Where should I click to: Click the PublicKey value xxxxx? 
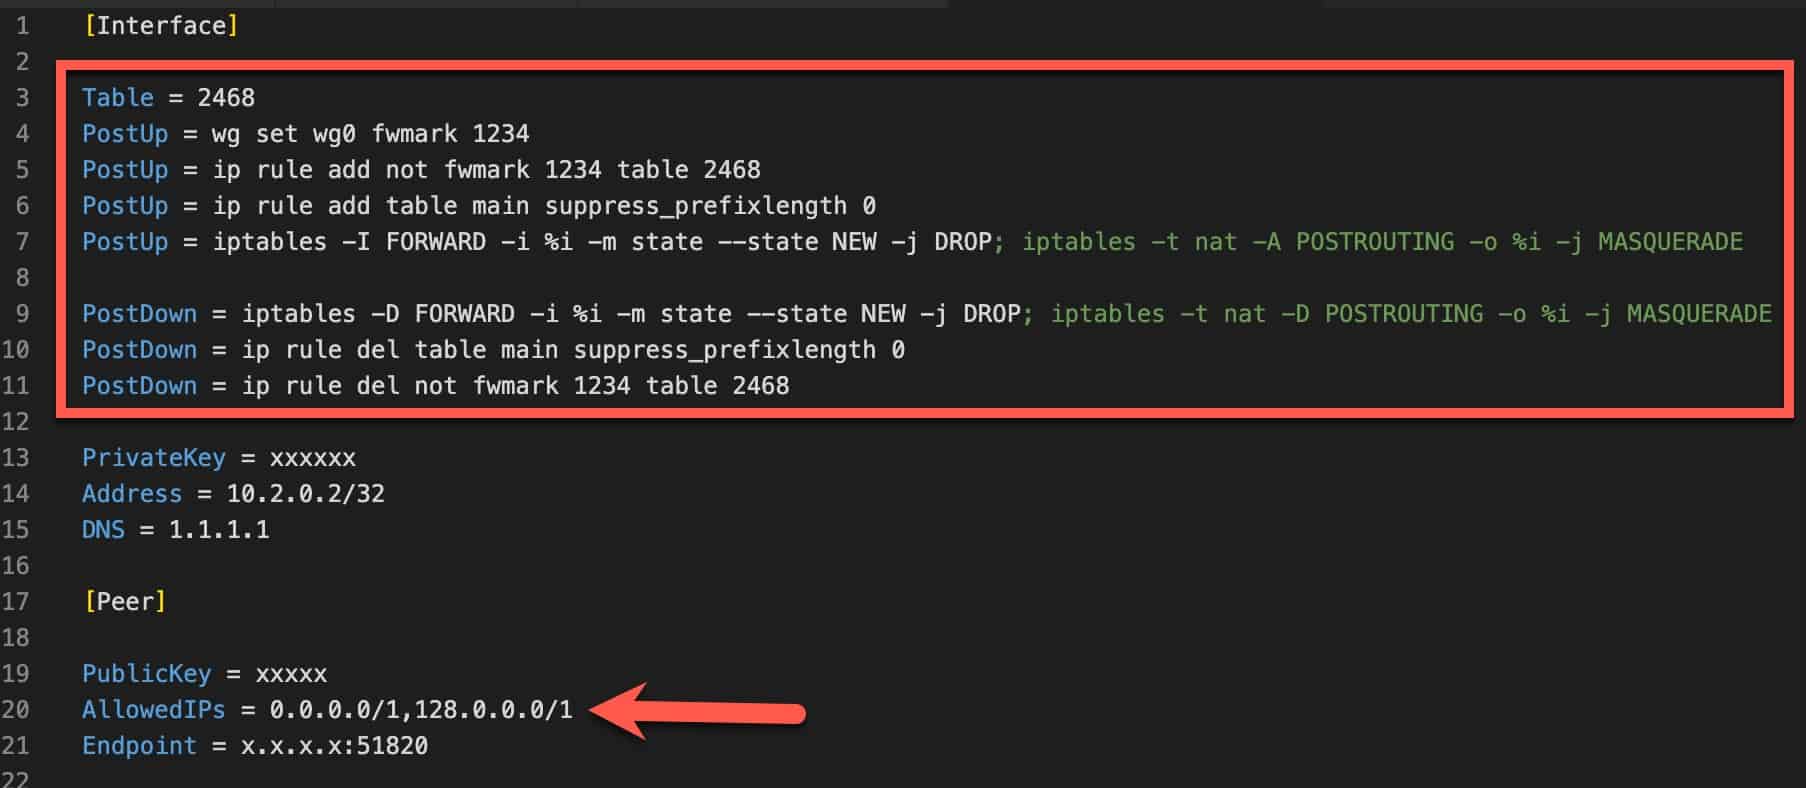point(291,674)
